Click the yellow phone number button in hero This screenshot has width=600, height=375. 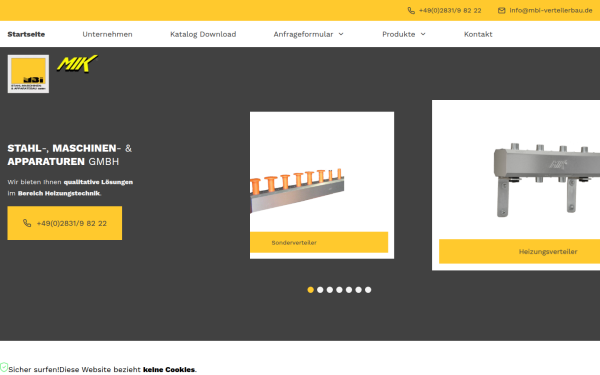click(x=65, y=223)
